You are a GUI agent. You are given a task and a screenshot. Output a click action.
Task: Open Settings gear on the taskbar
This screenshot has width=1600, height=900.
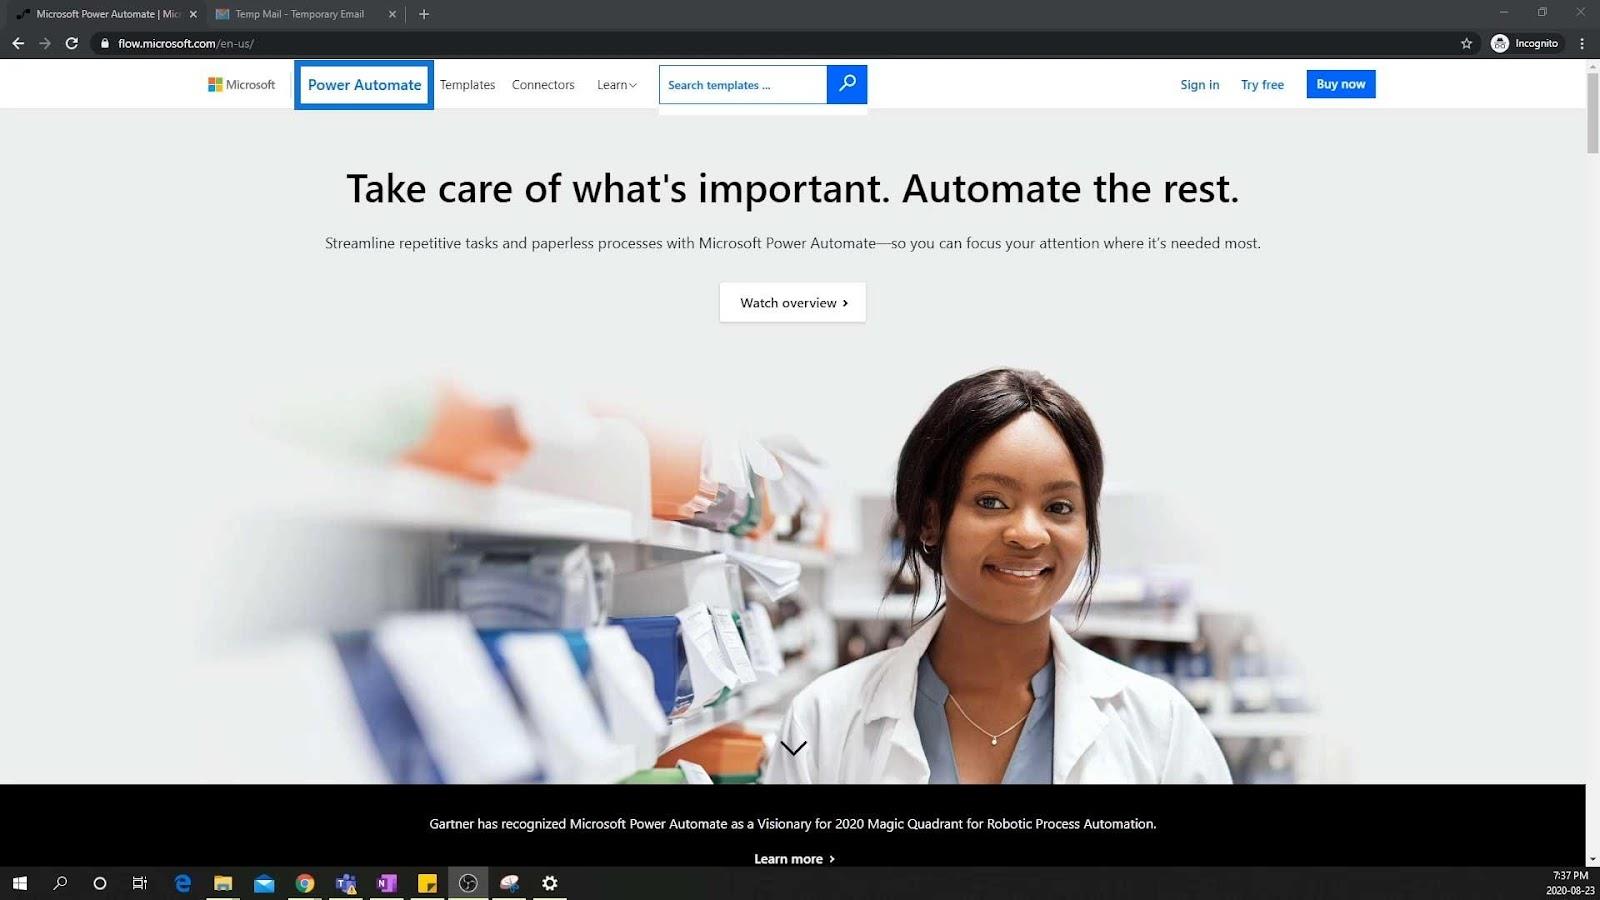coord(549,883)
